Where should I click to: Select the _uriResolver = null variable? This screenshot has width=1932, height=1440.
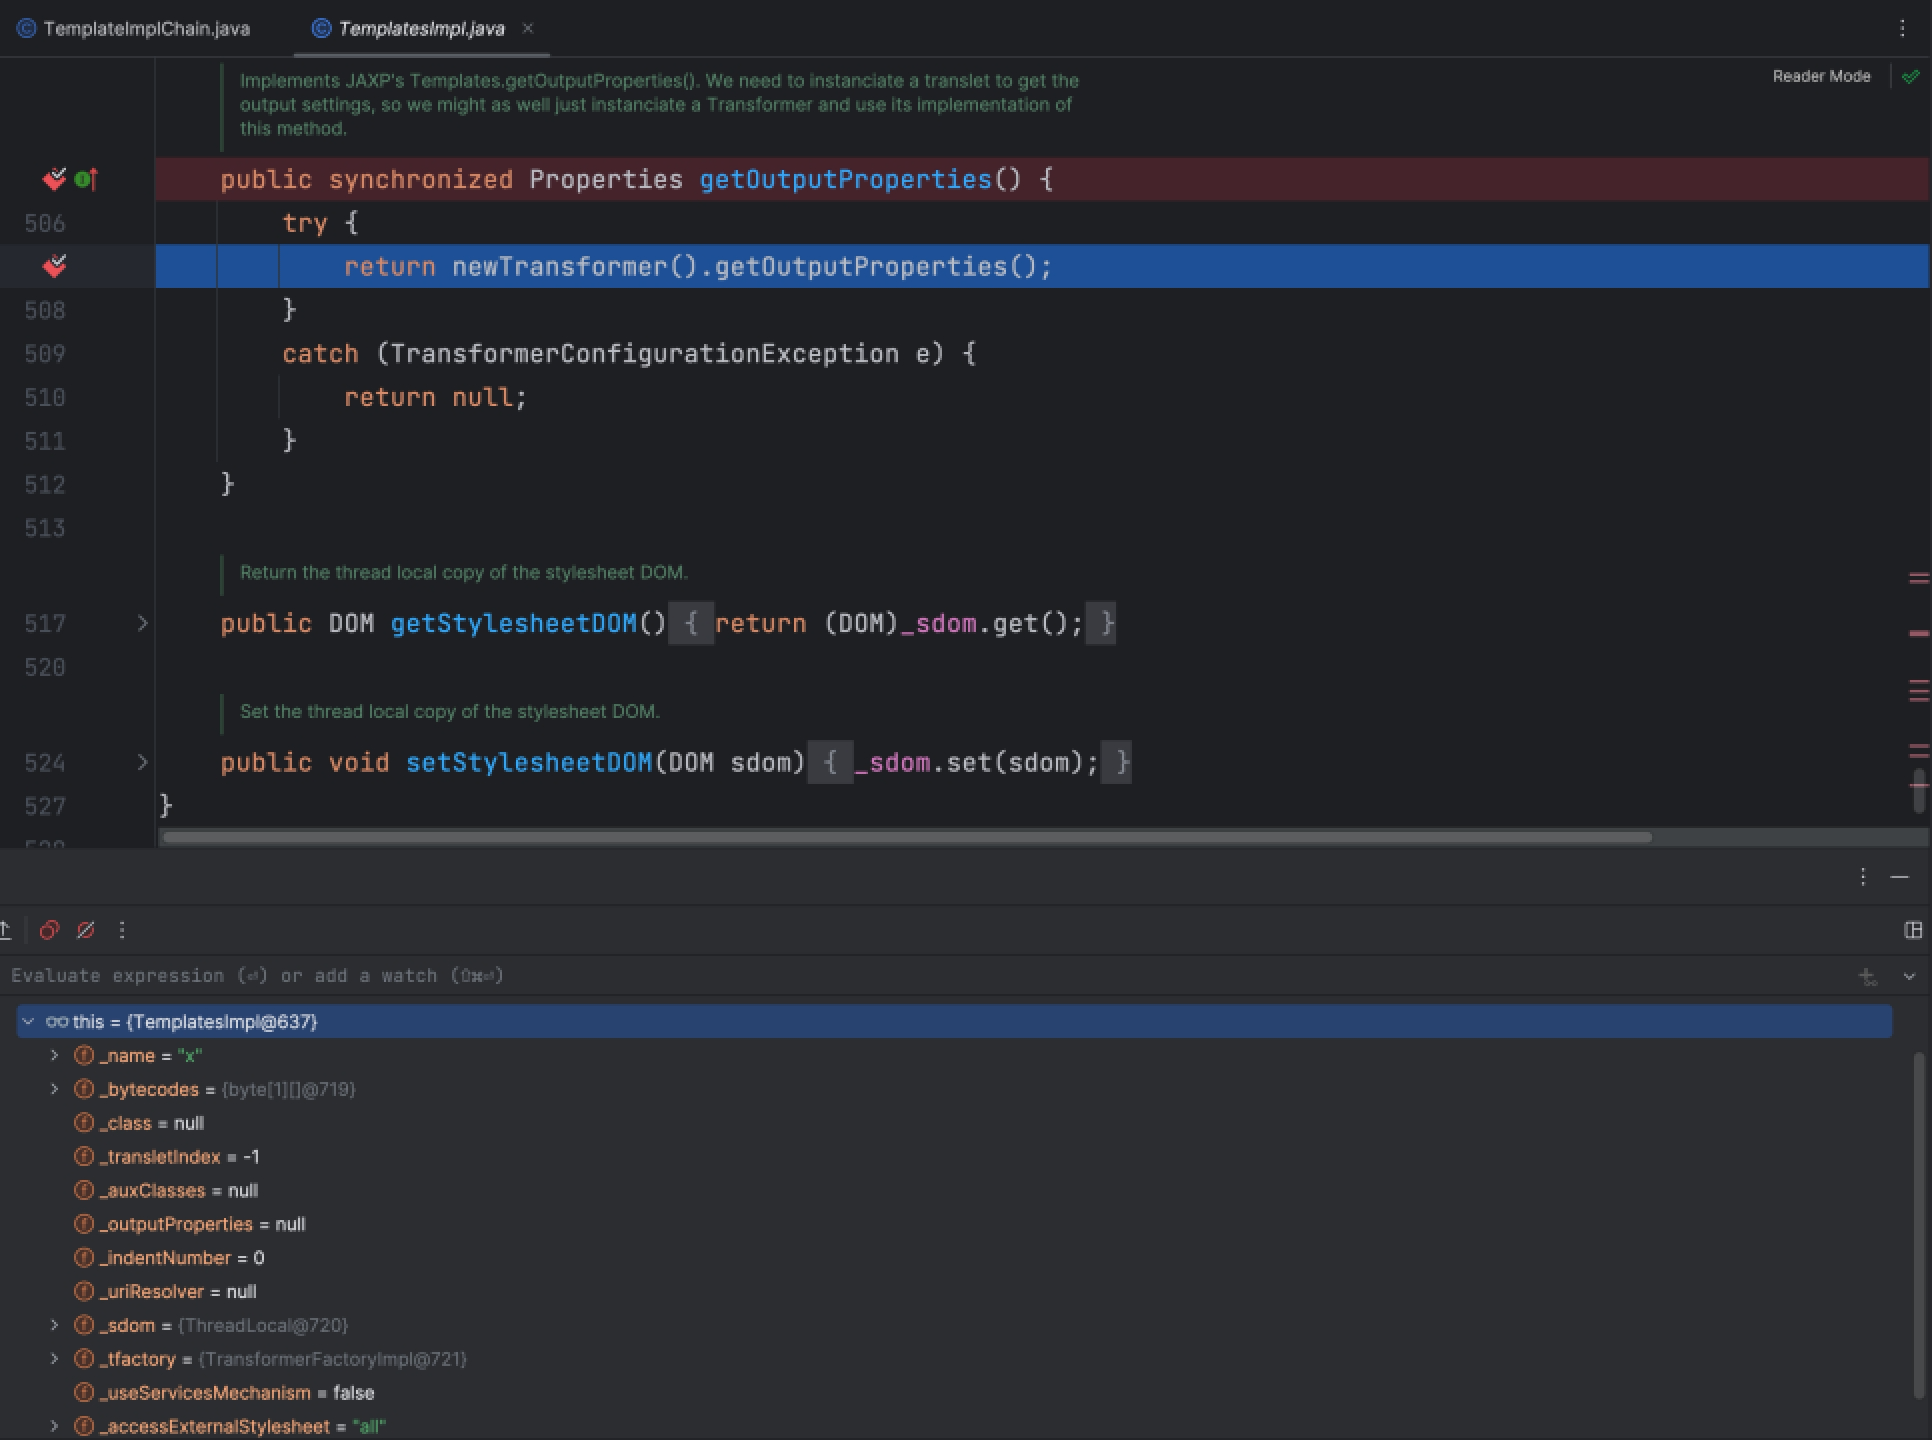(x=166, y=1291)
